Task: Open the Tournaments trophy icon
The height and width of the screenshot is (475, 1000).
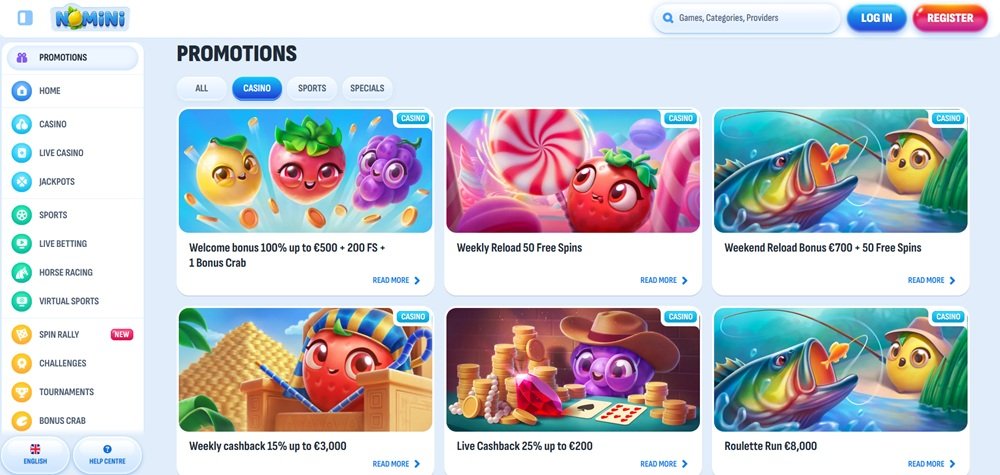Action: pos(22,392)
